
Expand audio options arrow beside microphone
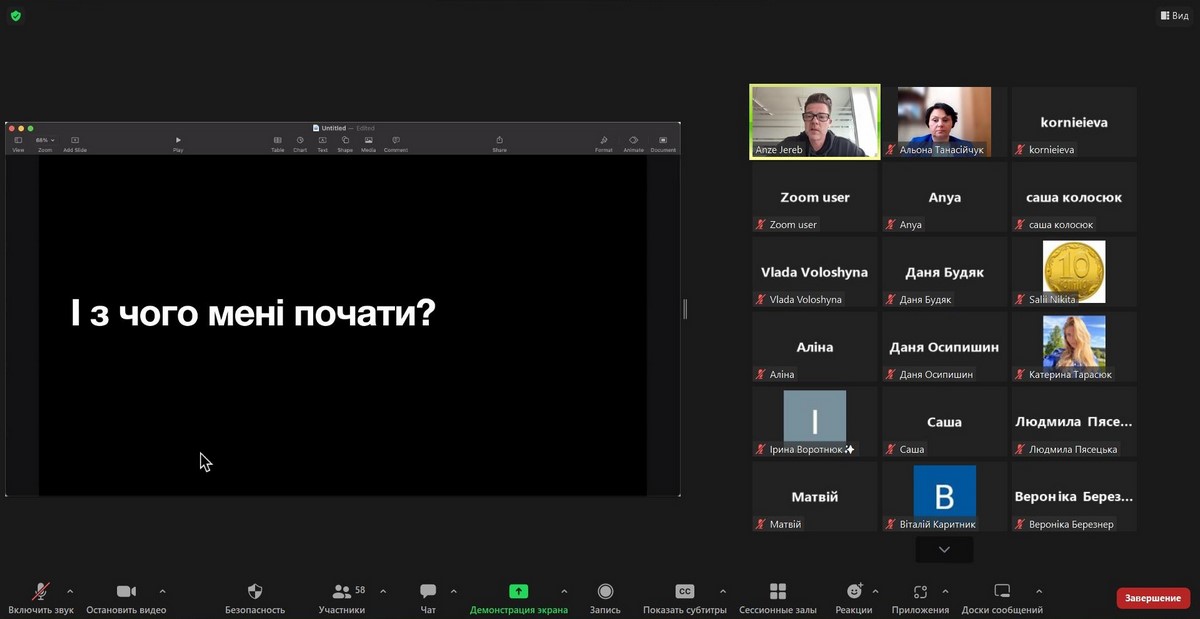(x=69, y=591)
